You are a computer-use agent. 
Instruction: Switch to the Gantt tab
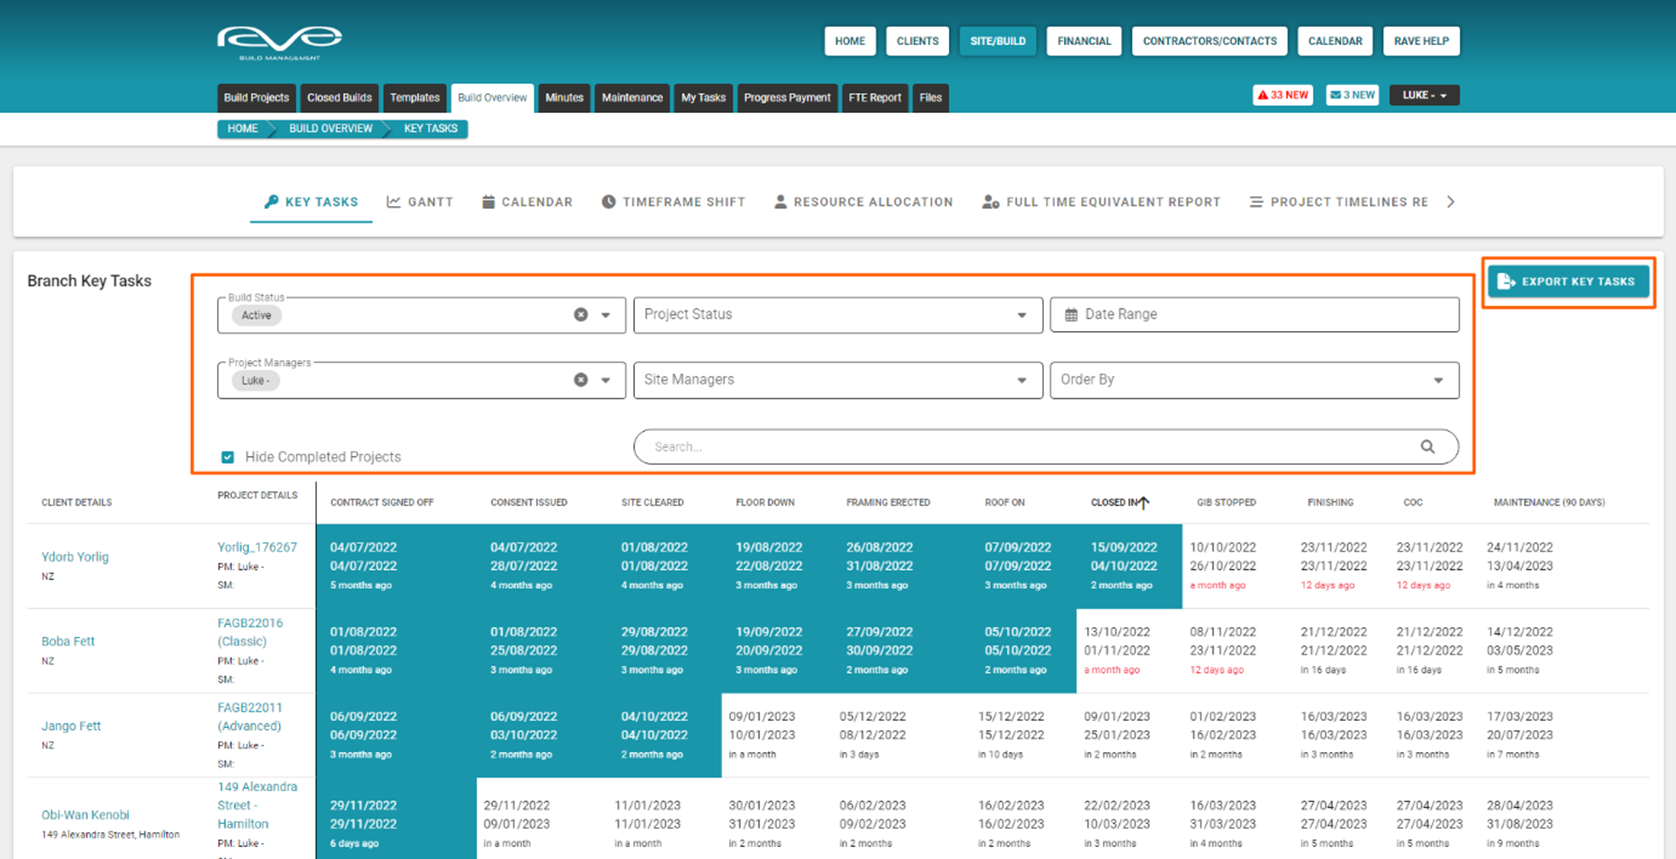[420, 202]
